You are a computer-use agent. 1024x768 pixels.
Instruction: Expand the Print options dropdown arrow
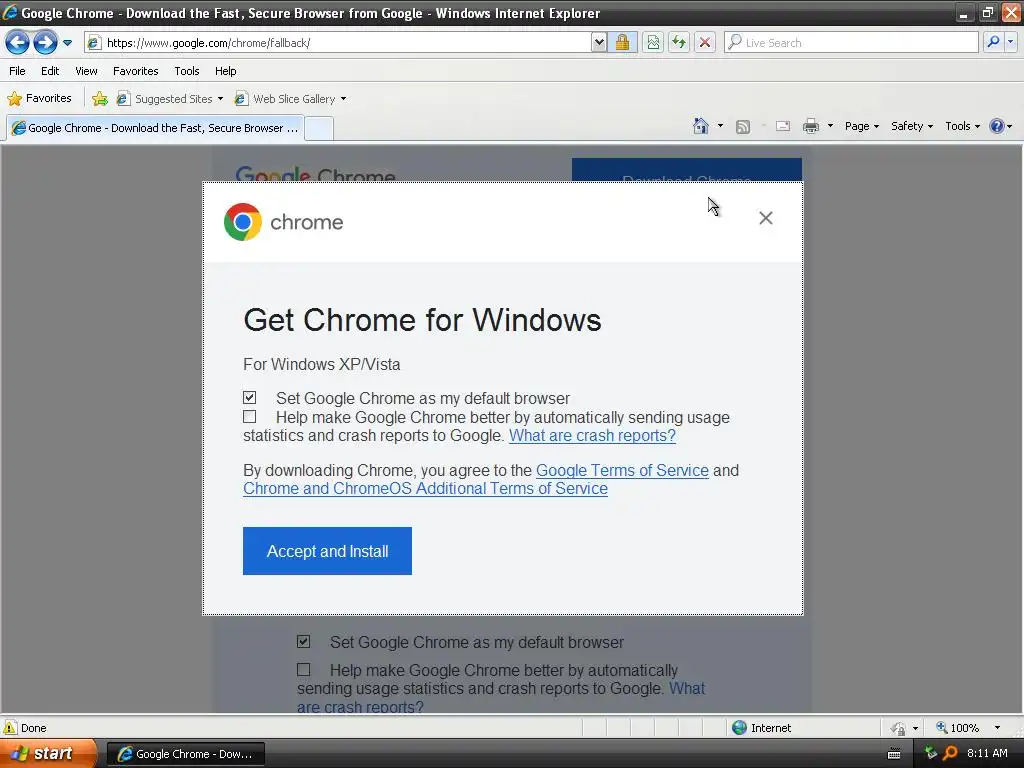(830, 126)
